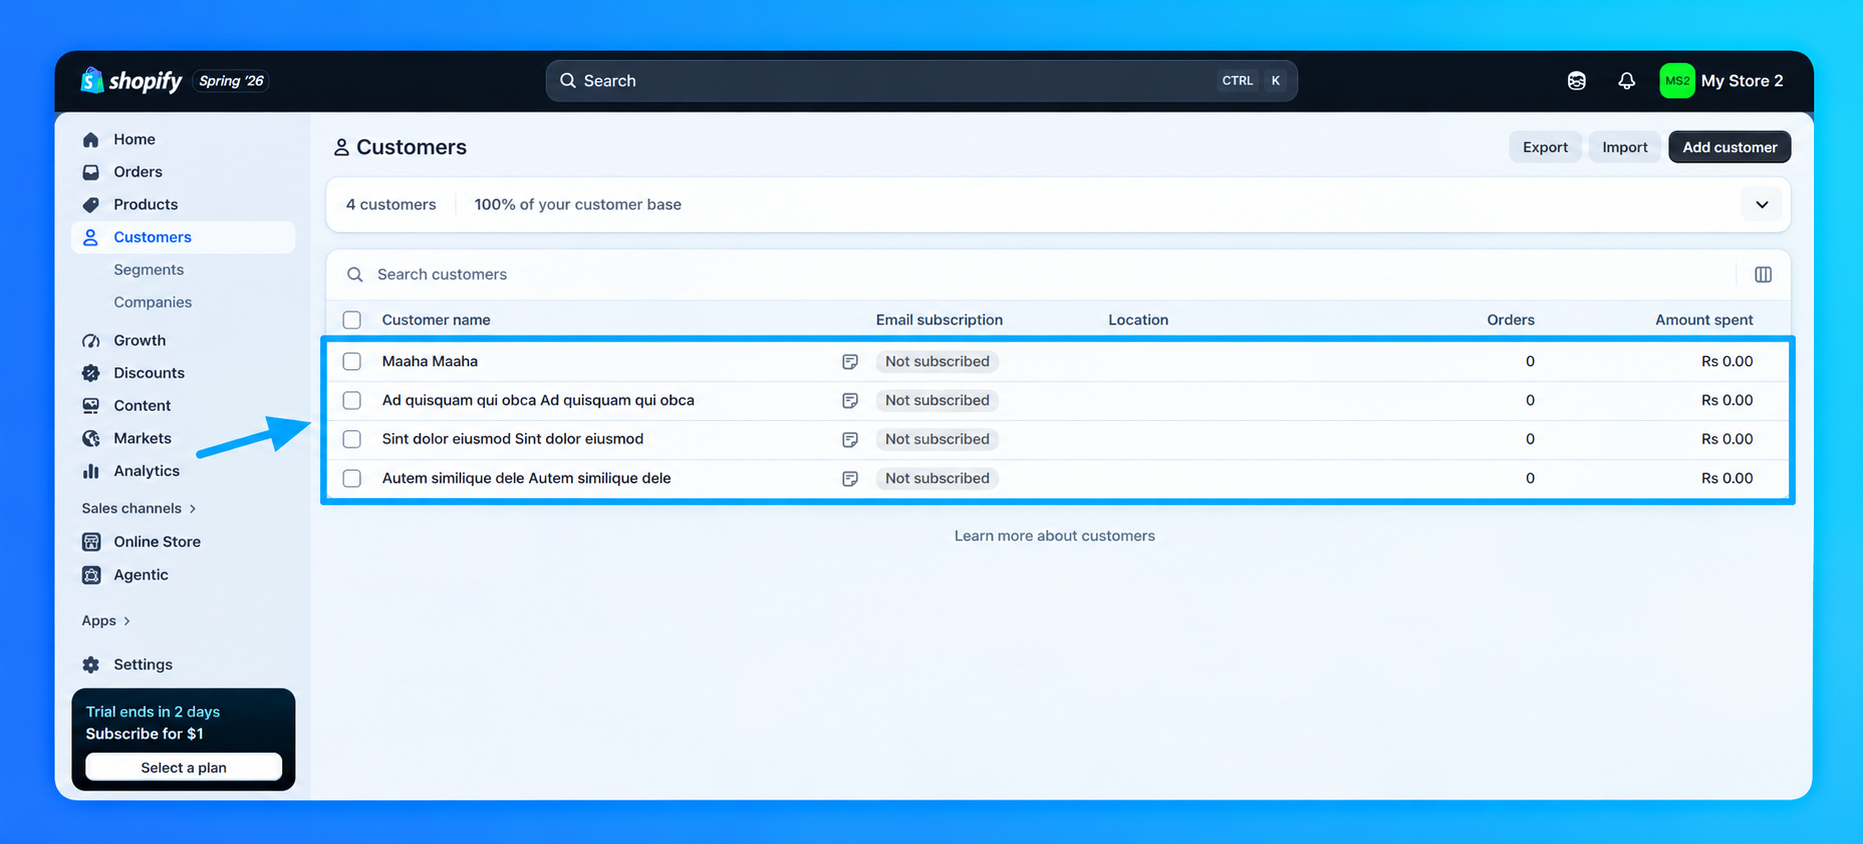Click the Import button

pos(1625,147)
